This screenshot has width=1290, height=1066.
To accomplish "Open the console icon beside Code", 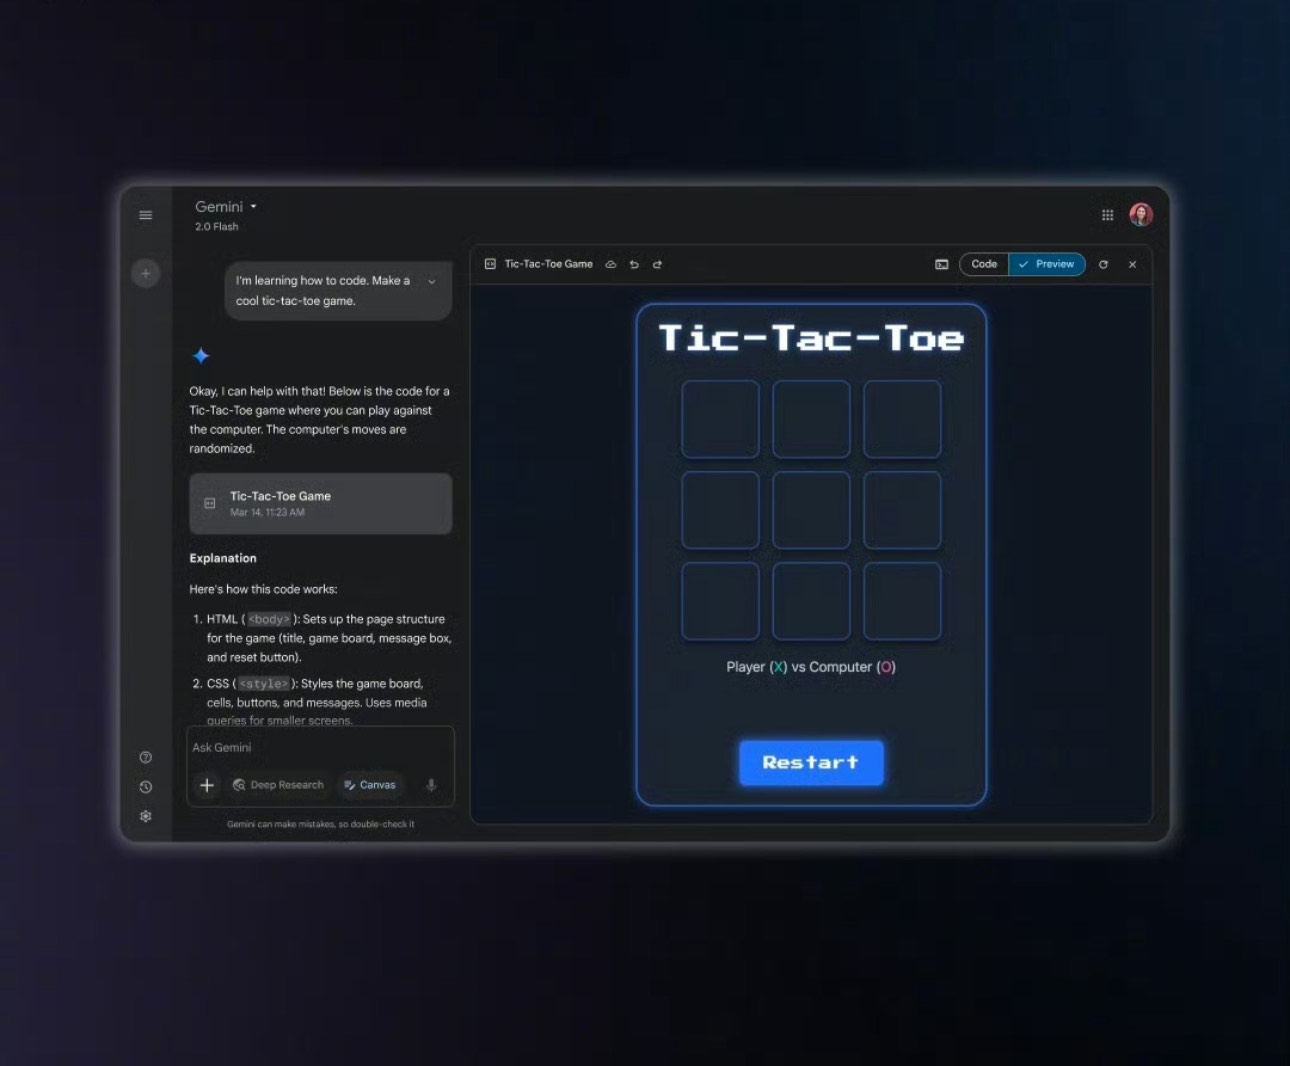I will 941,265.
